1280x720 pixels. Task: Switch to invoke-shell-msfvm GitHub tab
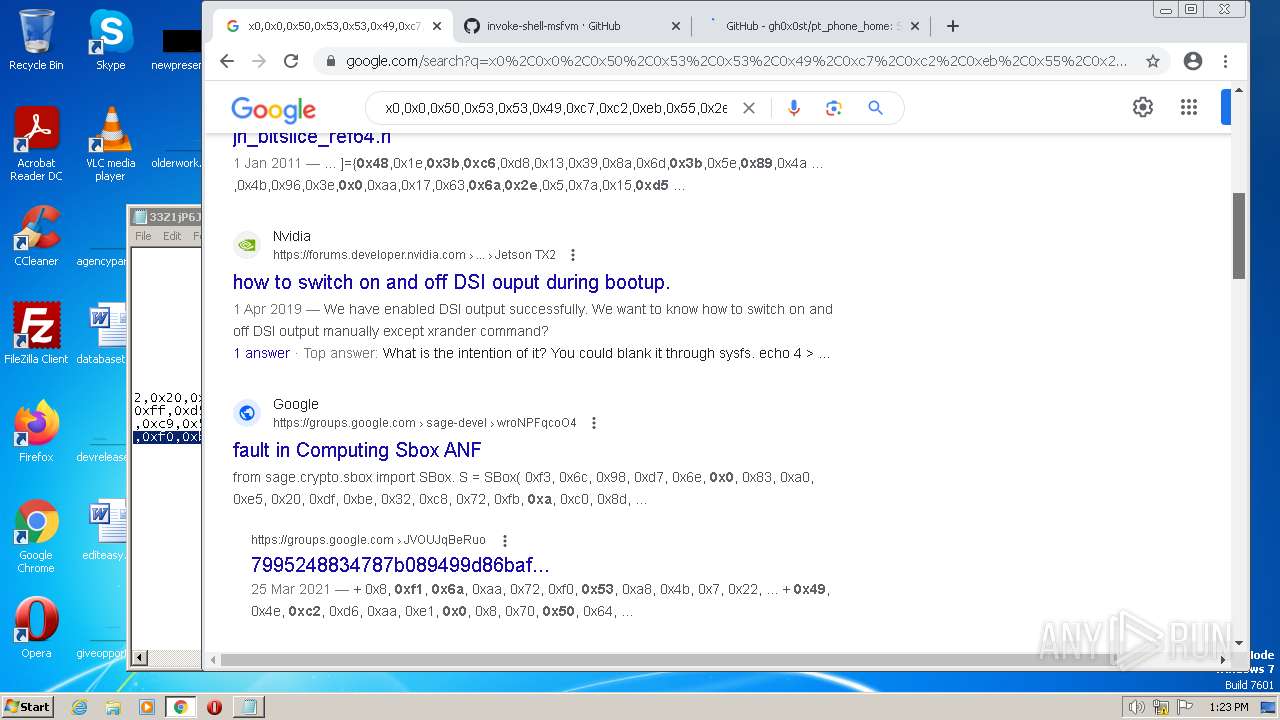click(572, 26)
